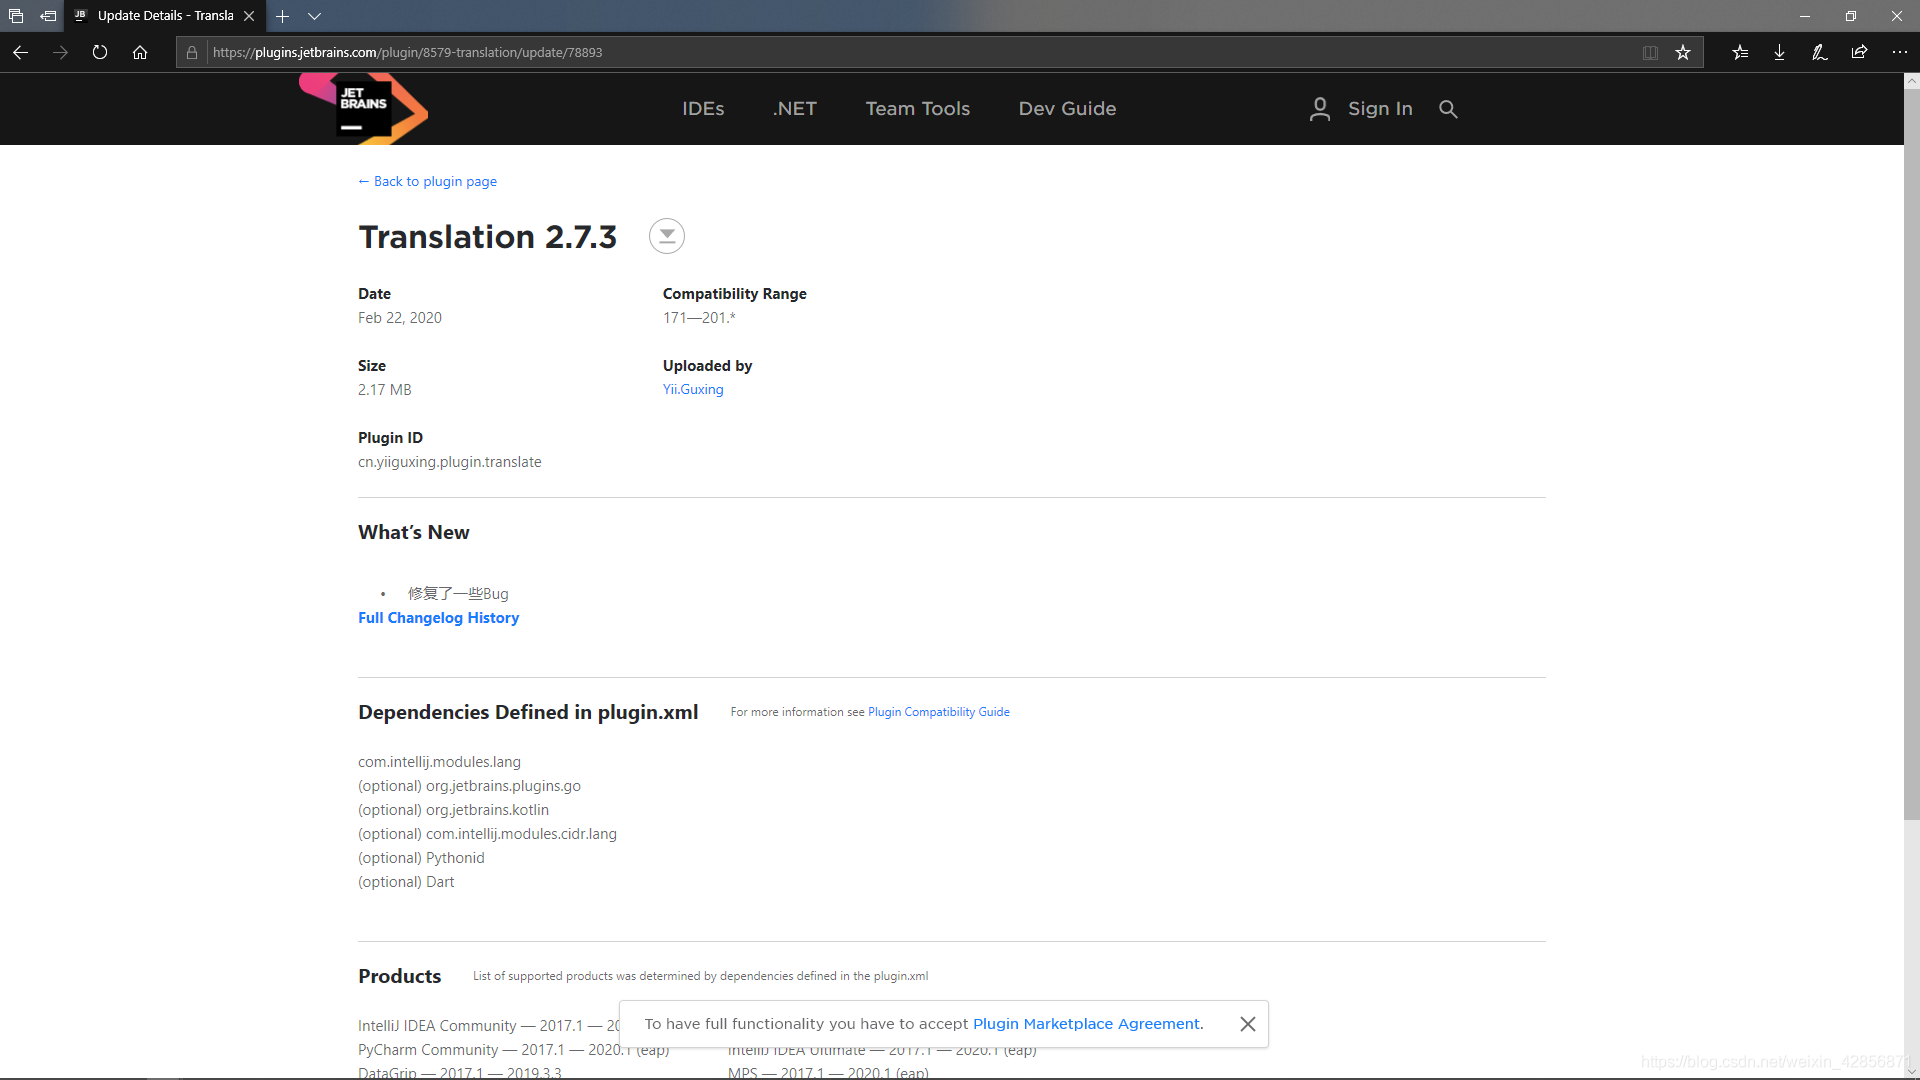Open the Team Tools navigation menu
The height and width of the screenshot is (1080, 1920).
tap(917, 109)
